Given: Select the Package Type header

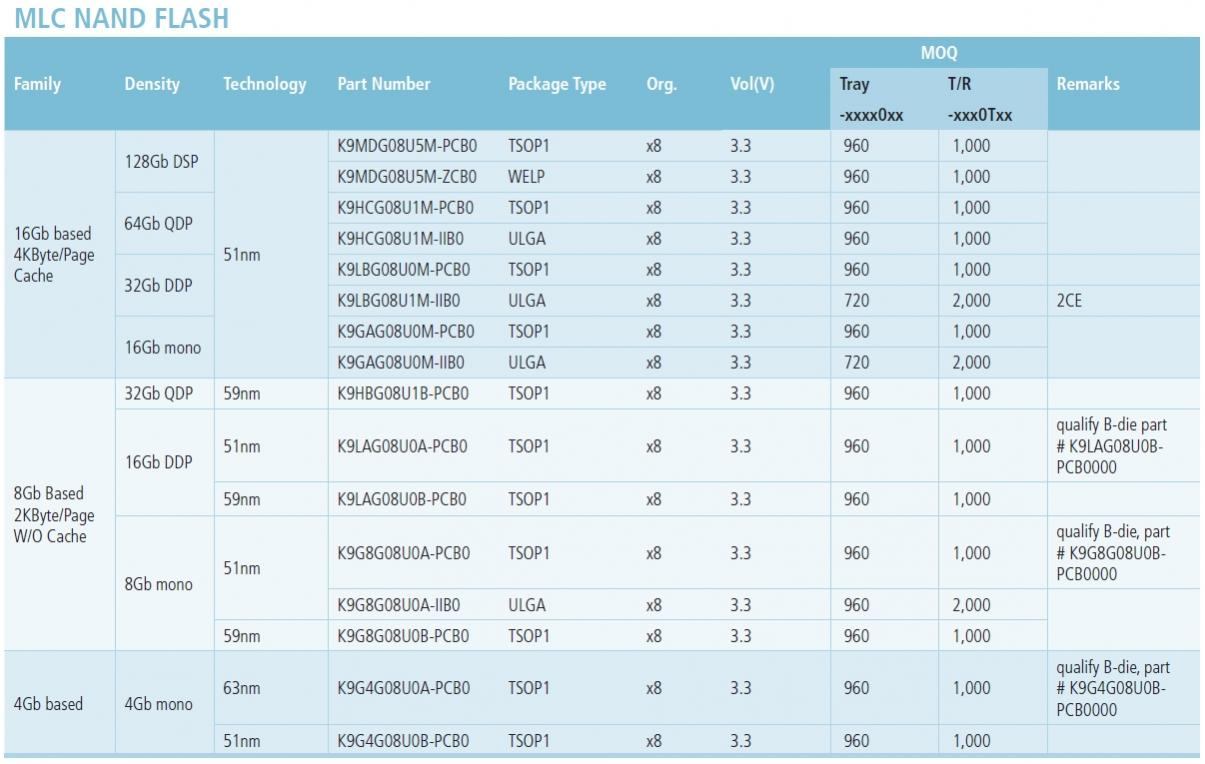Looking at the screenshot, I should [x=557, y=84].
